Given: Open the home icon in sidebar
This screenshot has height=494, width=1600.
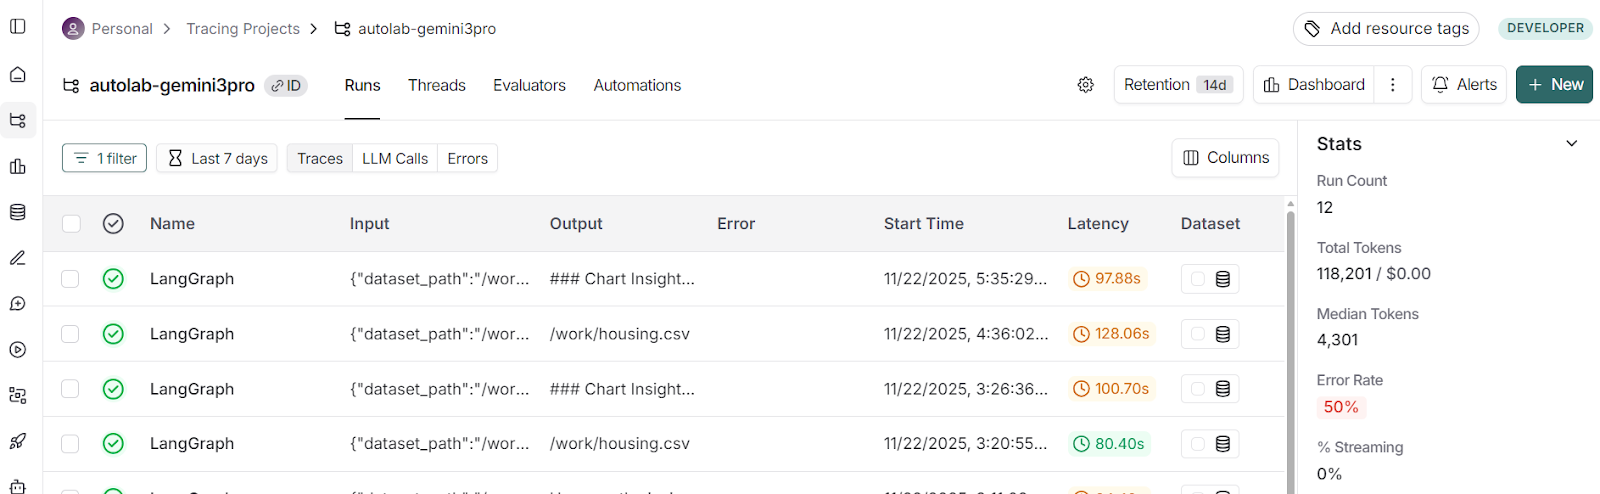Looking at the screenshot, I should 18,75.
